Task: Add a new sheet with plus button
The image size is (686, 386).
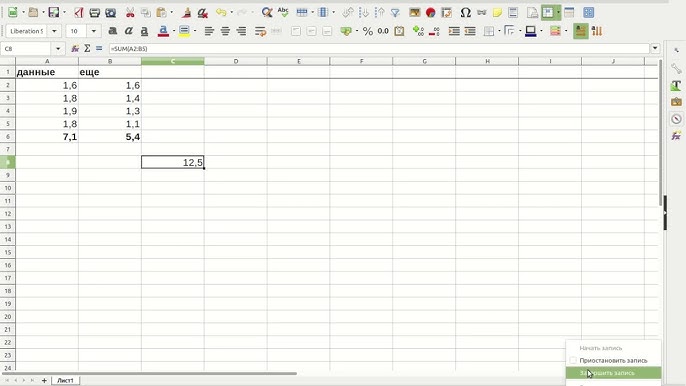Action: 44,380
